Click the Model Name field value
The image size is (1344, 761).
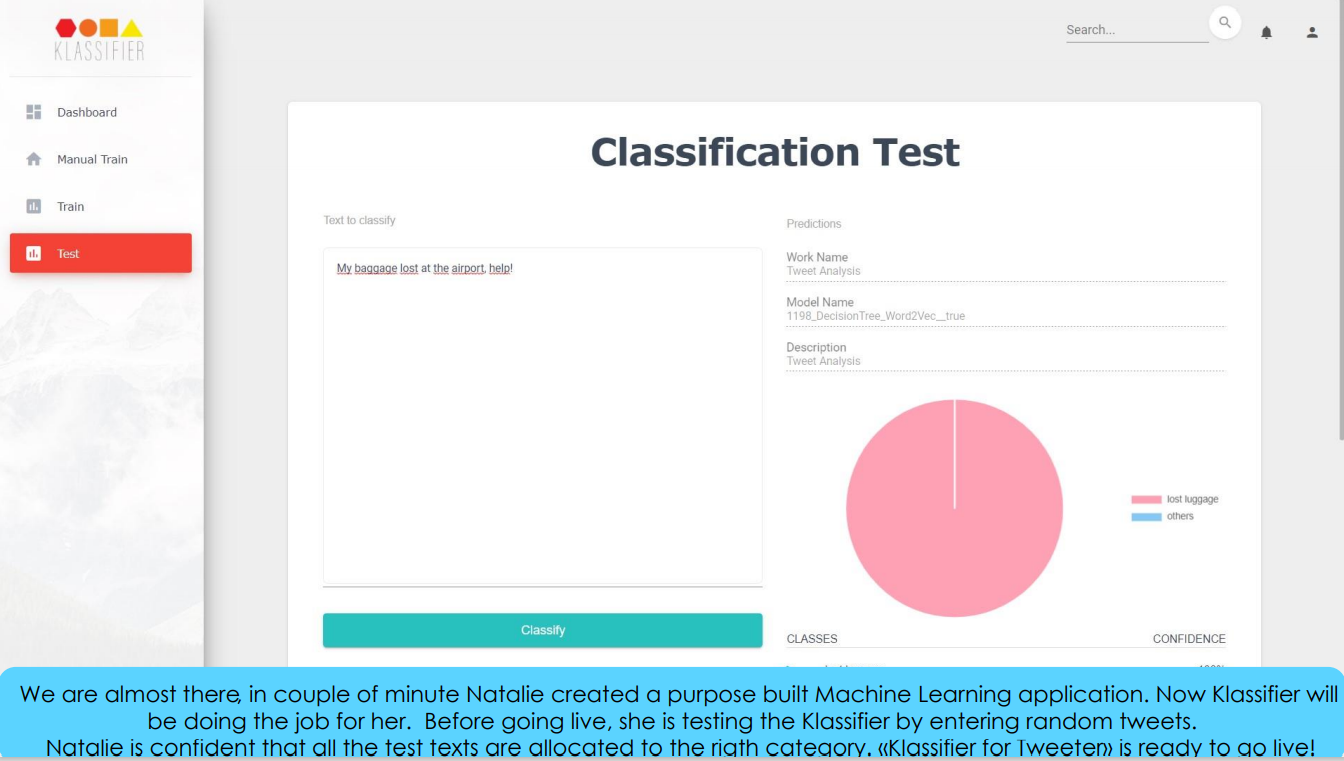[876, 316]
